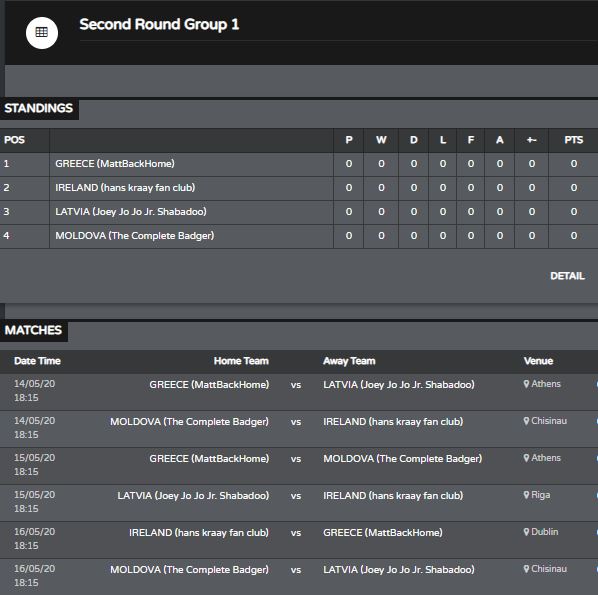
Task: Click the Venue column header in matches
Action: point(538,361)
